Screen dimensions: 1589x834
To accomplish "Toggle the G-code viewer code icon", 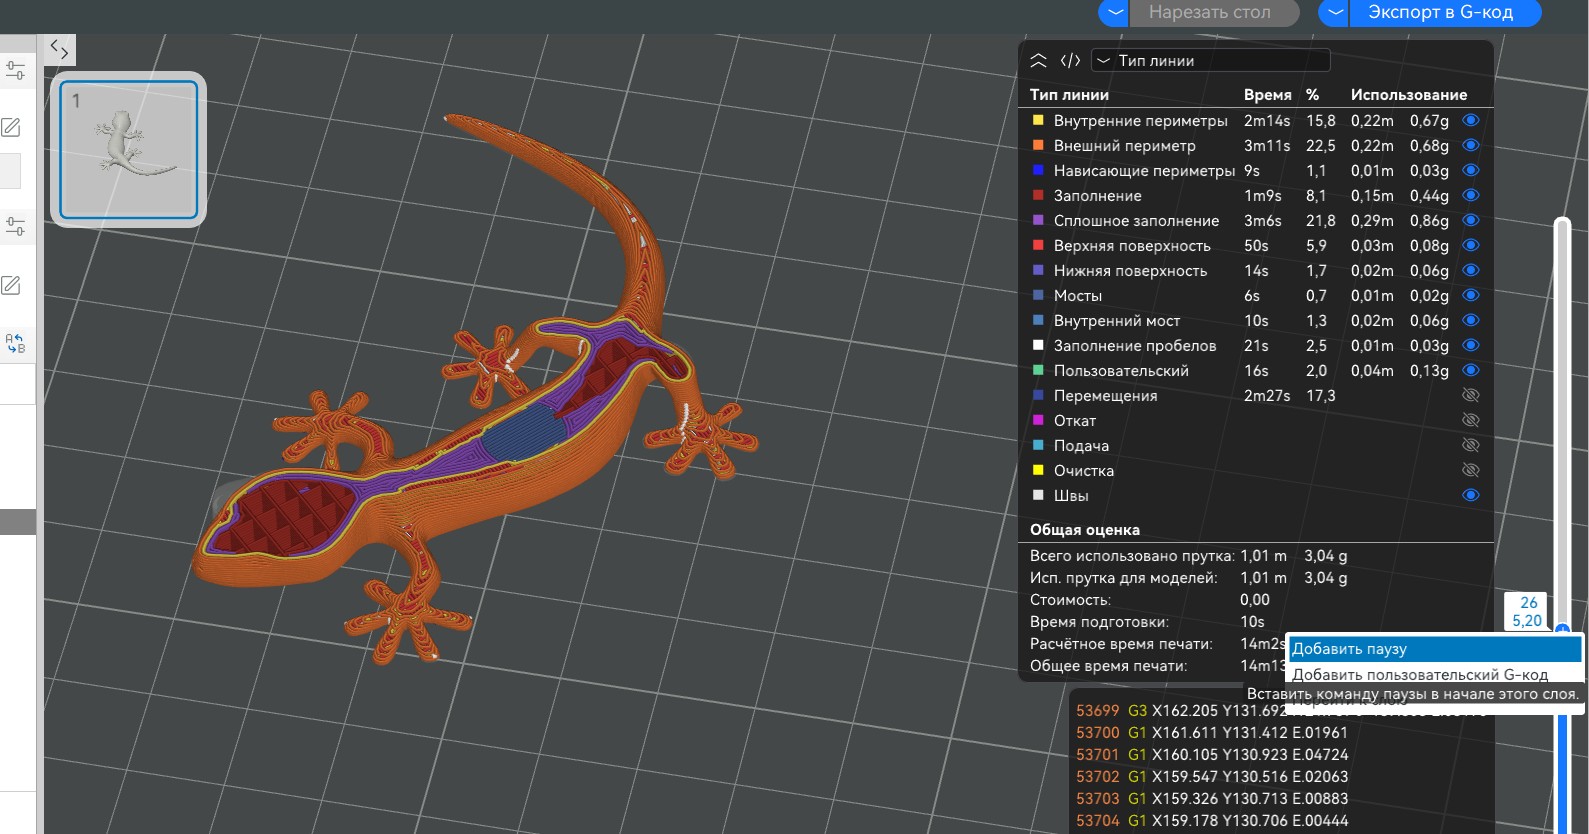I will [1070, 61].
